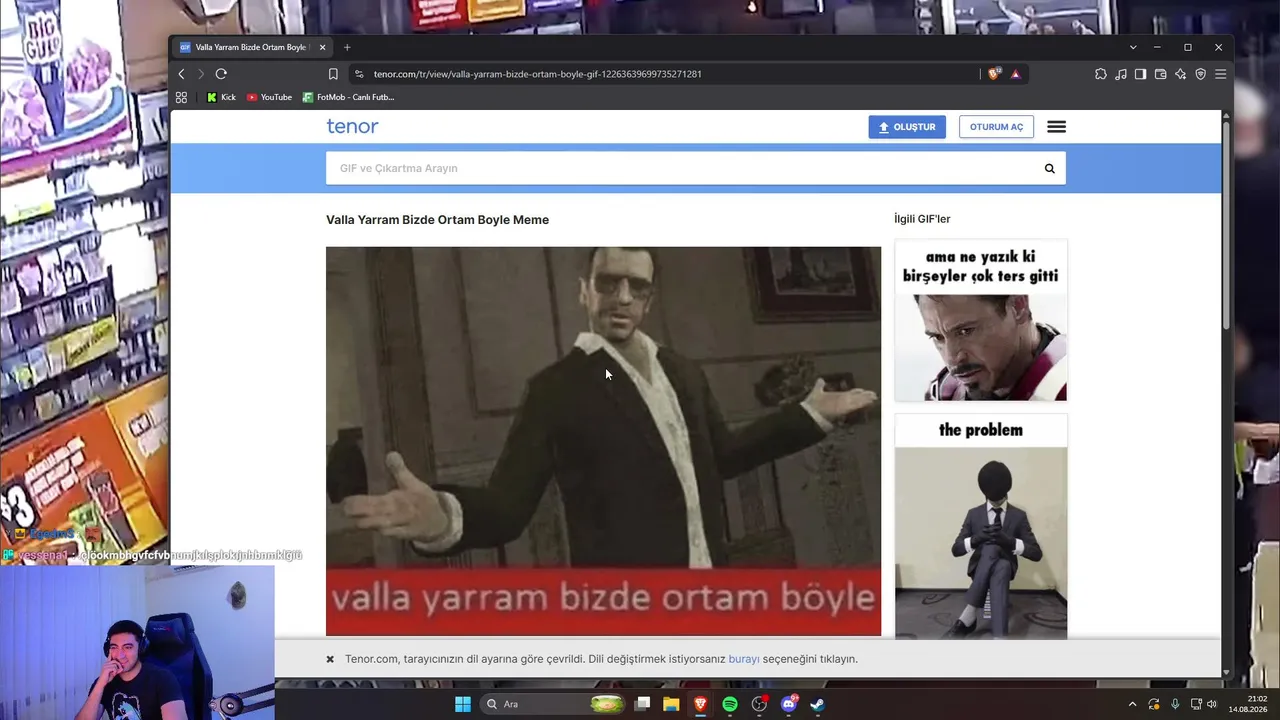Open Steam from the taskbar

tap(817, 704)
